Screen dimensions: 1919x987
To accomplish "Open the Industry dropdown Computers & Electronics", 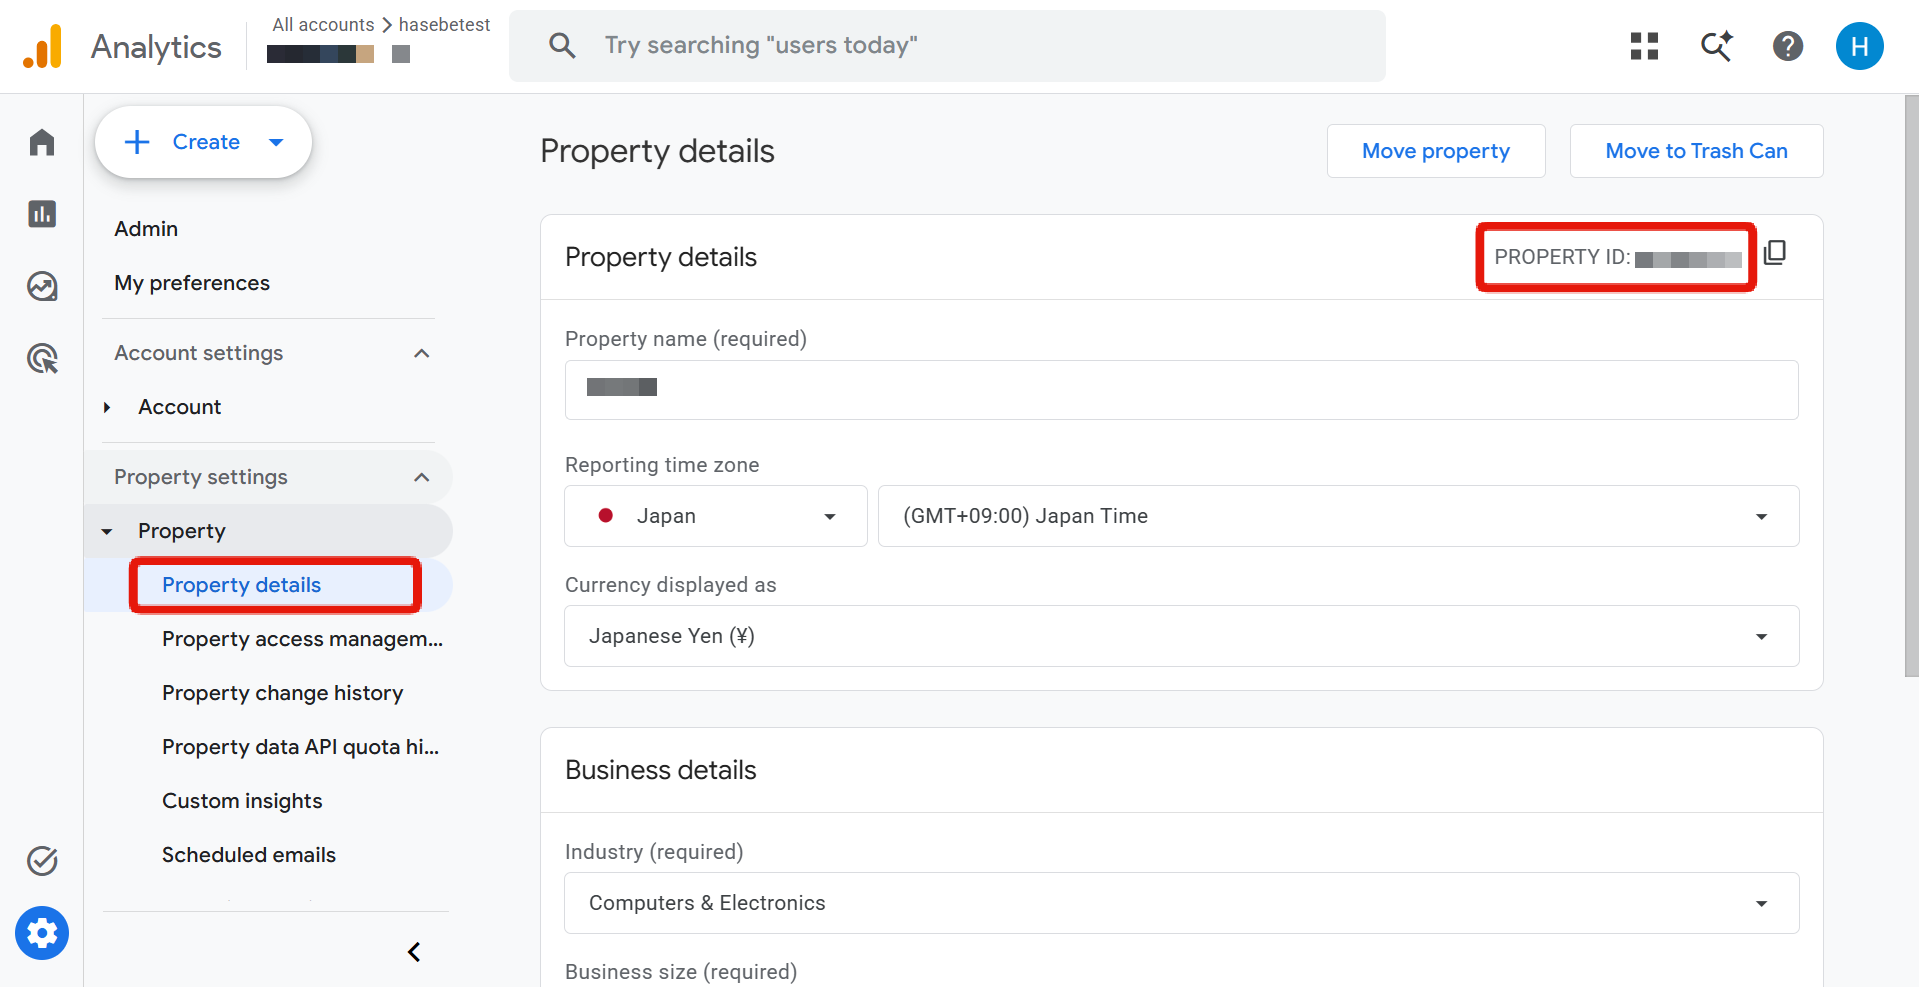I will [x=1181, y=903].
